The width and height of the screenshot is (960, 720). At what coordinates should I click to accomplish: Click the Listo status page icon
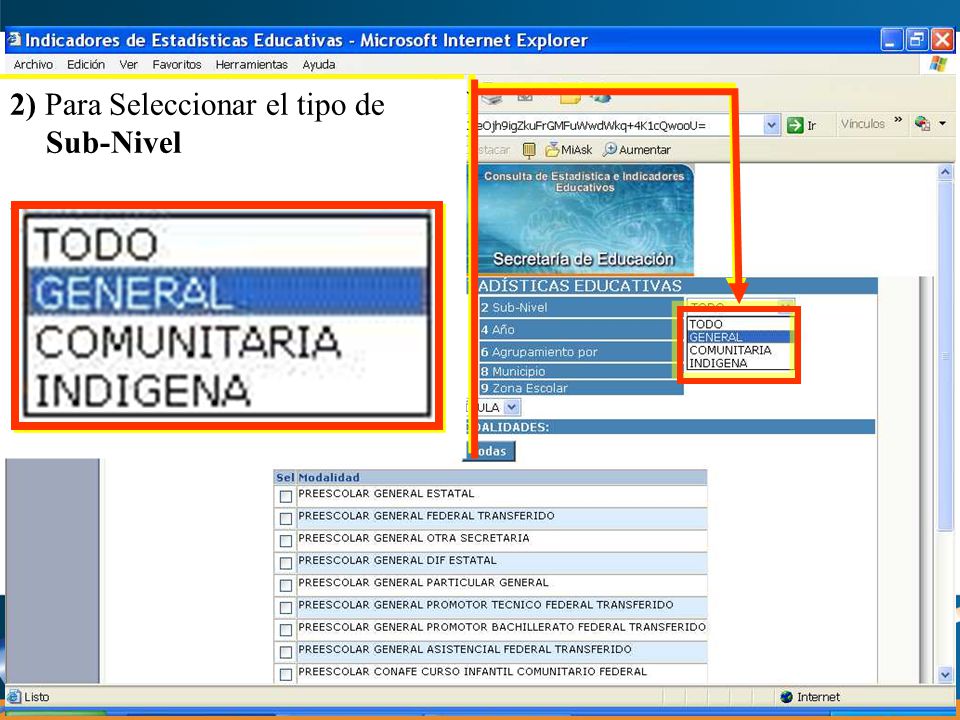coord(15,697)
